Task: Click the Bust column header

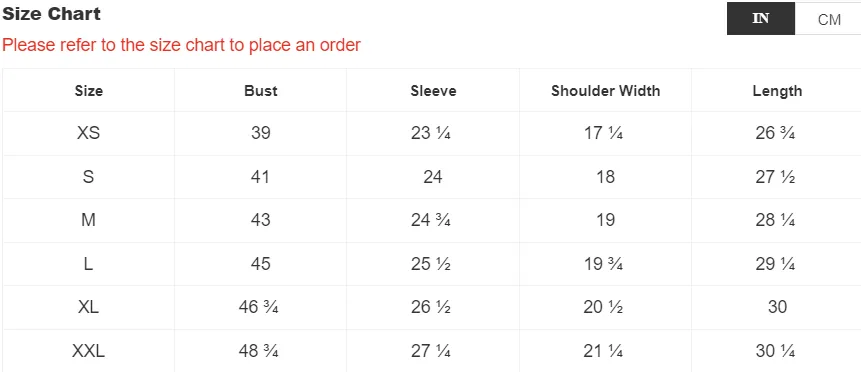Action: [261, 91]
